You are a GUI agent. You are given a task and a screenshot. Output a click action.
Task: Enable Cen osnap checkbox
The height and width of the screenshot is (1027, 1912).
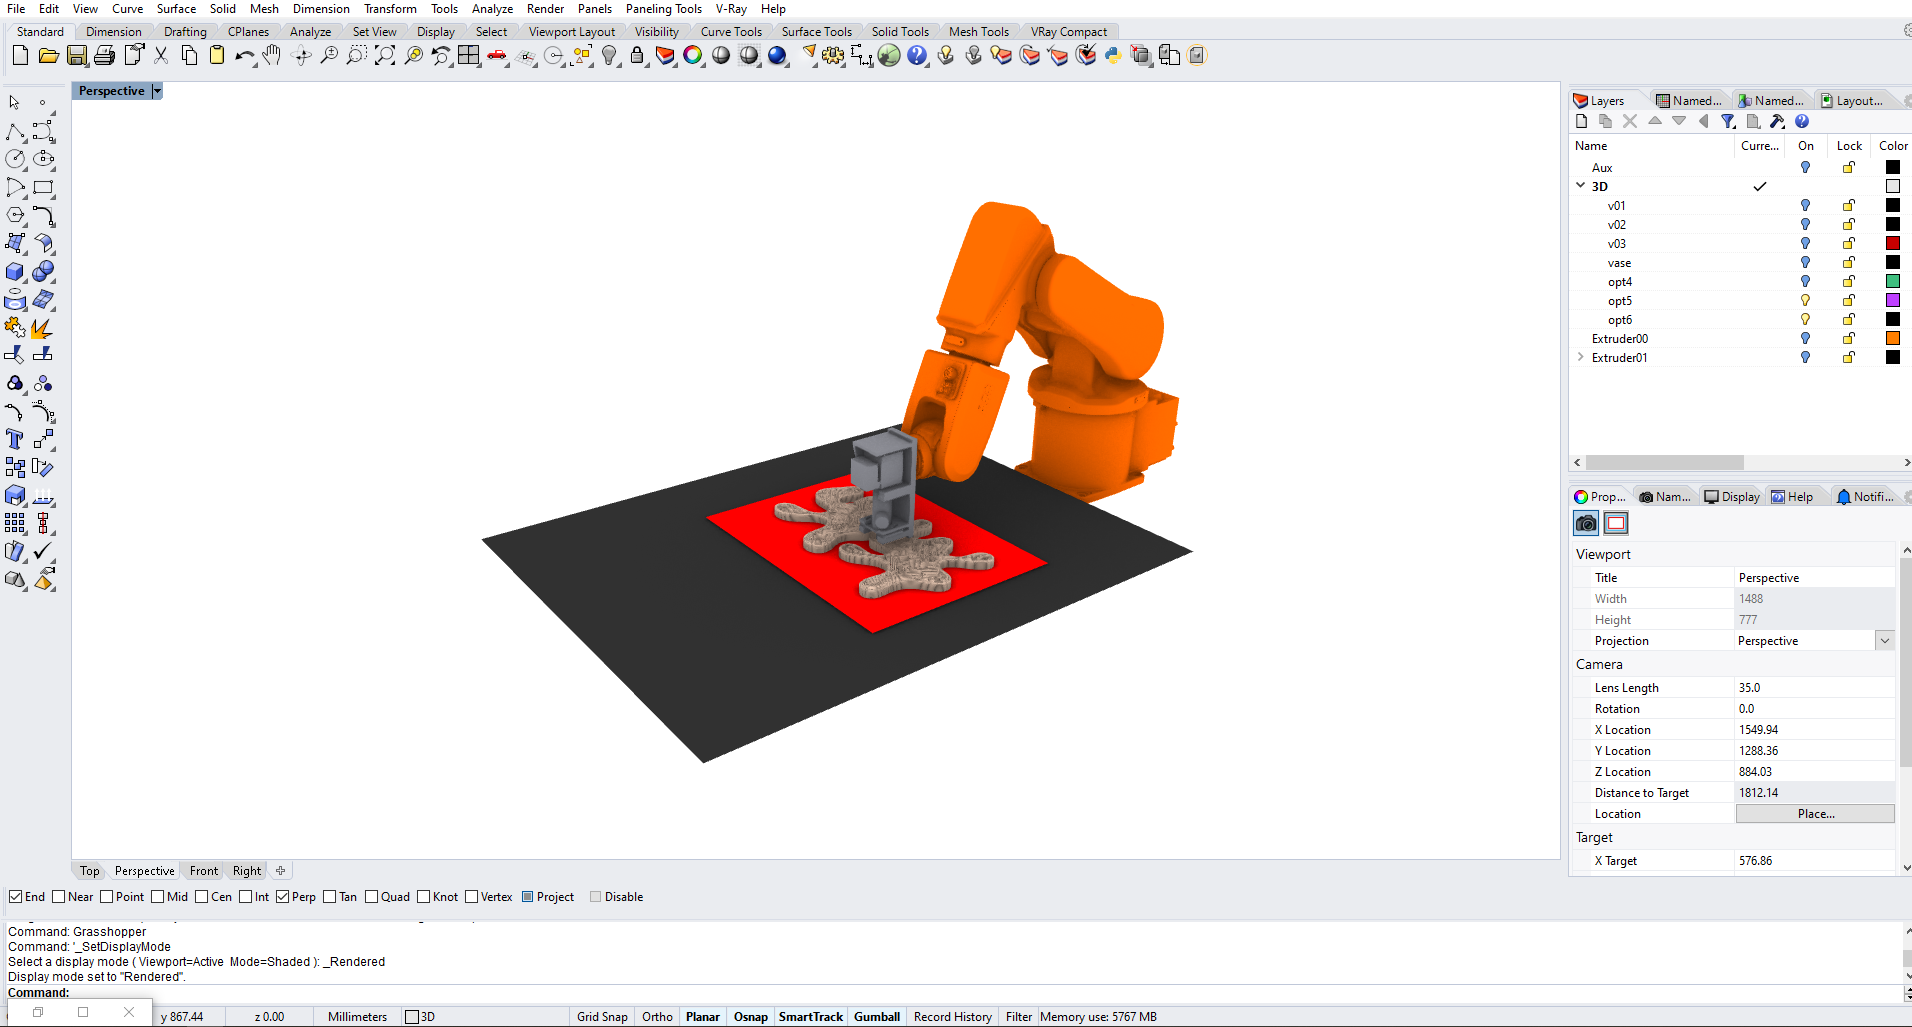[202, 897]
